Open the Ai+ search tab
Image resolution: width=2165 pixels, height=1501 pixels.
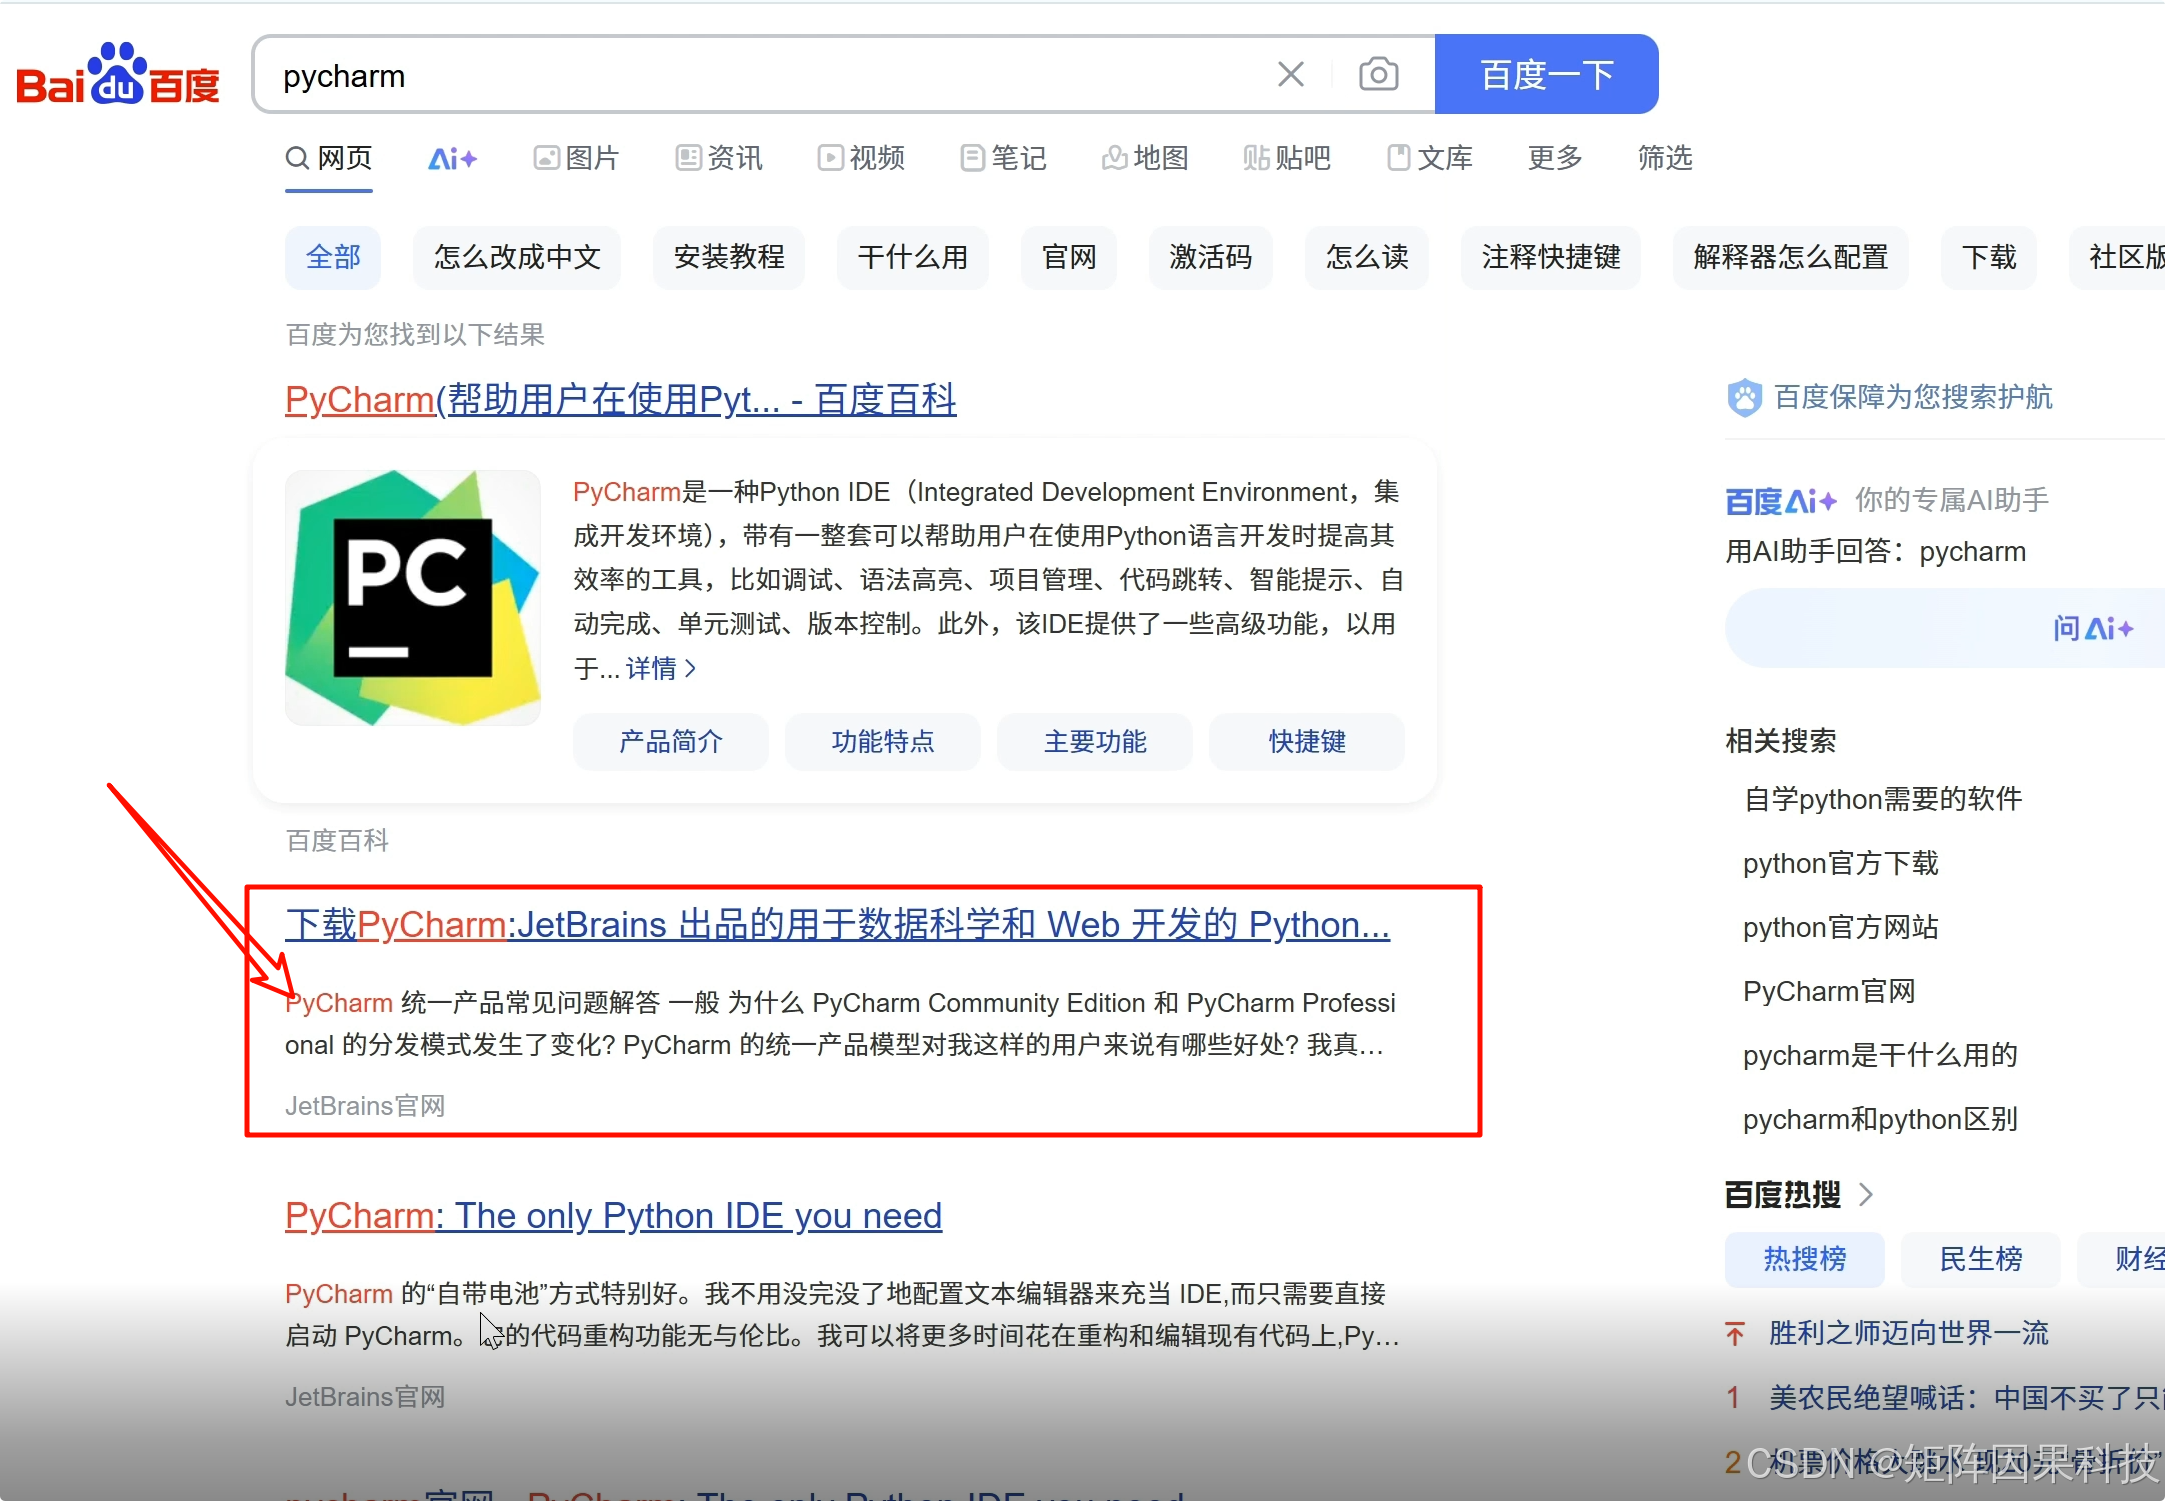(452, 158)
